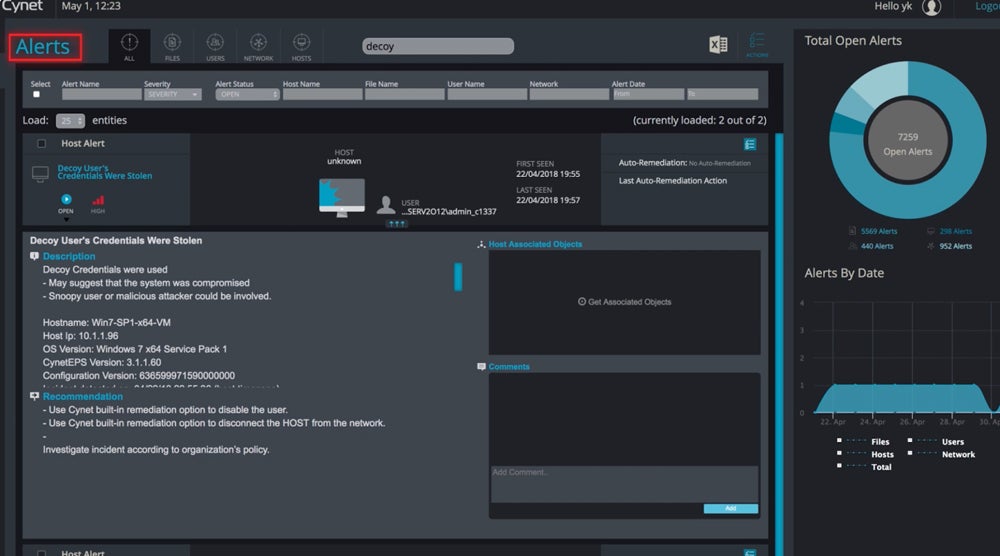Open the Decoy User's Credentials Were Stolen alert
This screenshot has width=1000, height=556.
(104, 172)
